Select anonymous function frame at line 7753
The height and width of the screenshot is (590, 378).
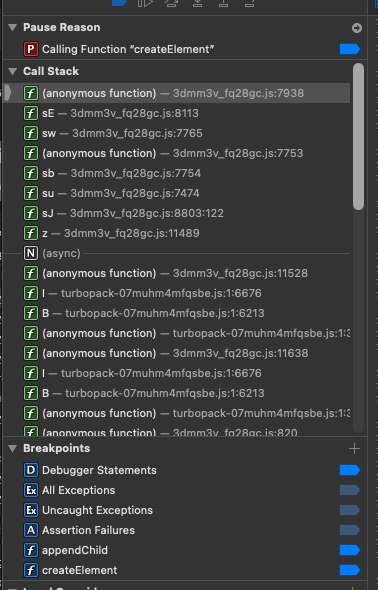(x=177, y=153)
